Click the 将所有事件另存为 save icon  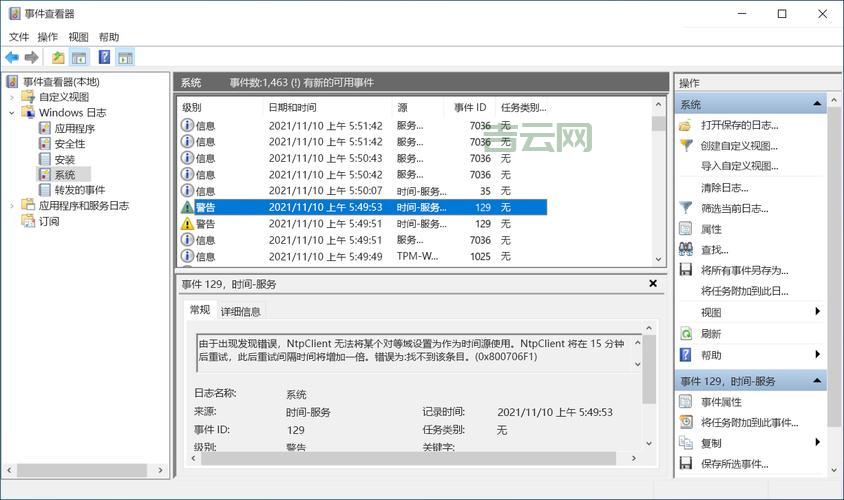click(686, 270)
